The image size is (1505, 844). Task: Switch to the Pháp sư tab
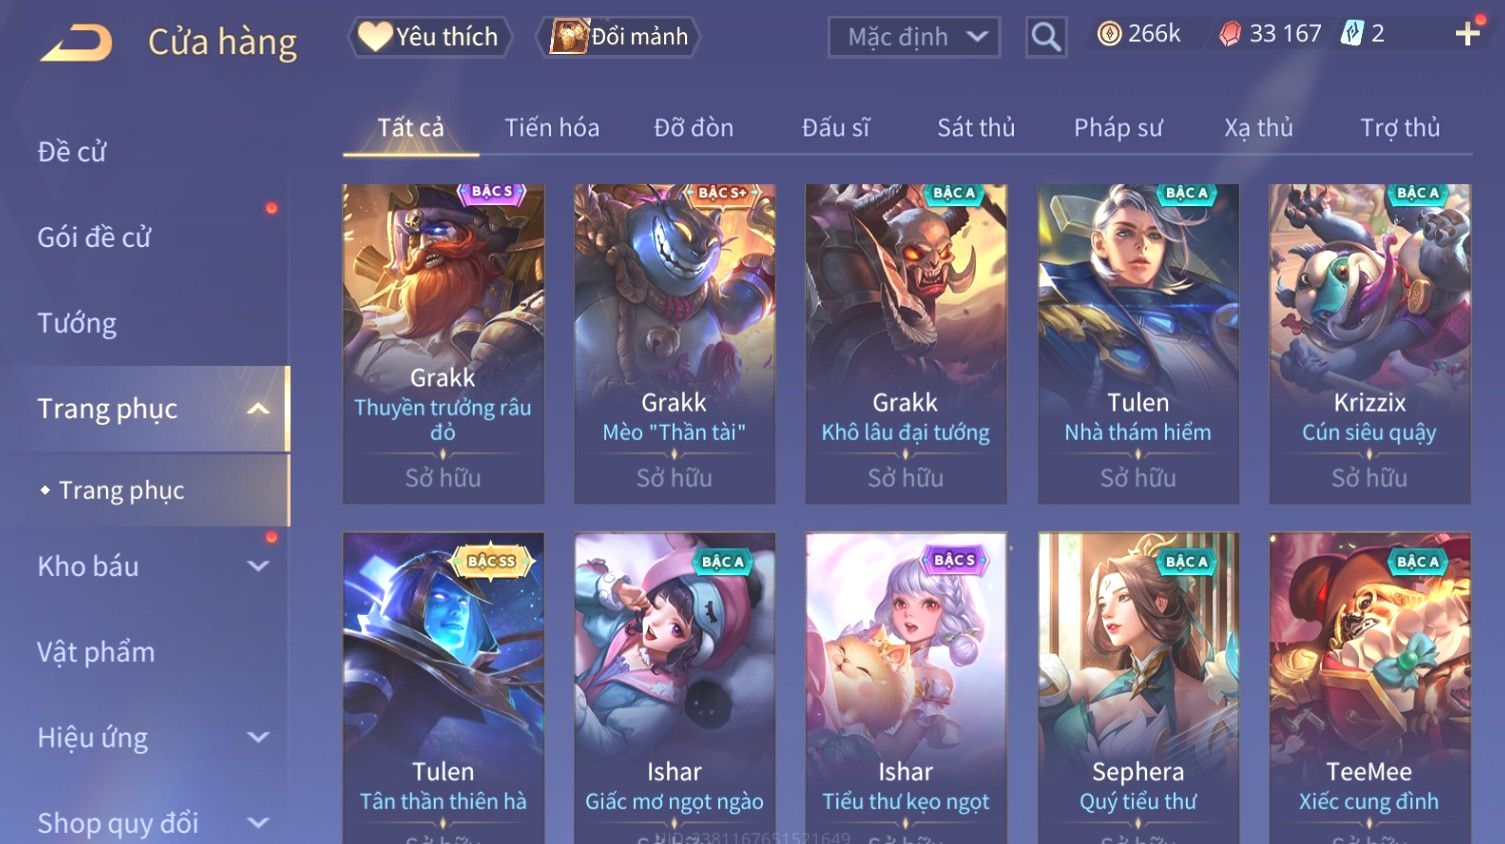[x=1118, y=128]
